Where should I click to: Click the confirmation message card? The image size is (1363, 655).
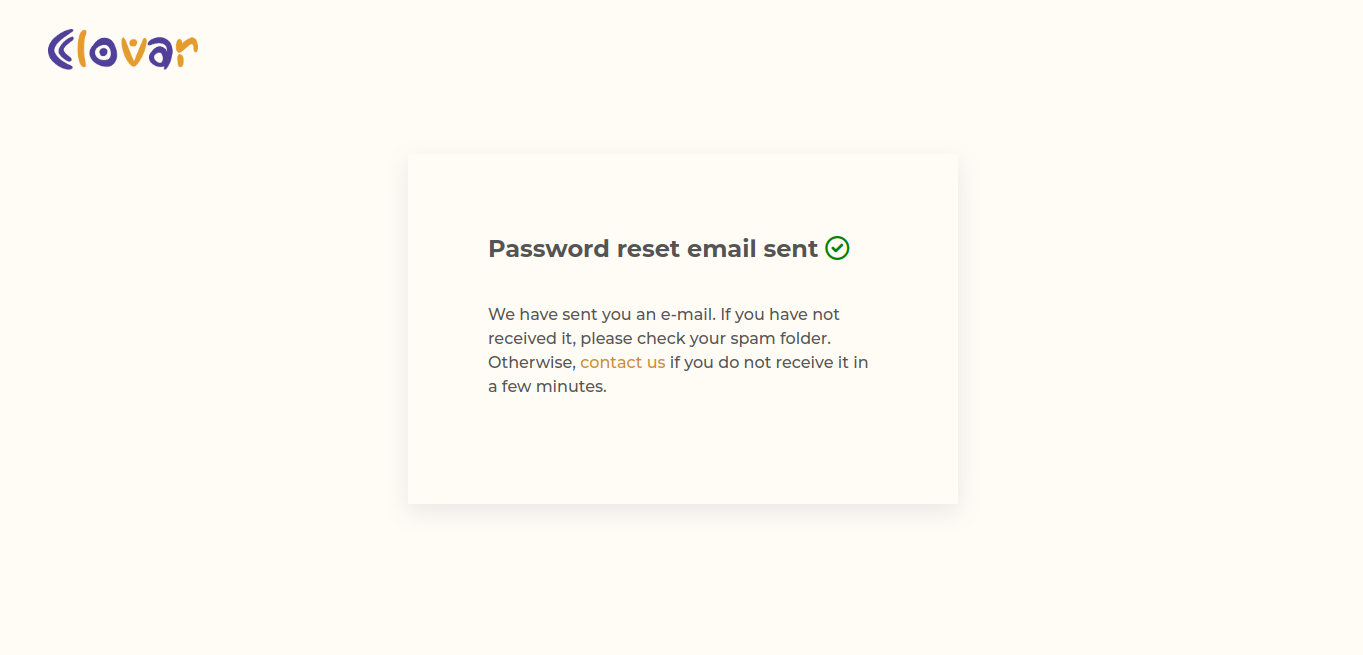pyautogui.click(x=682, y=328)
